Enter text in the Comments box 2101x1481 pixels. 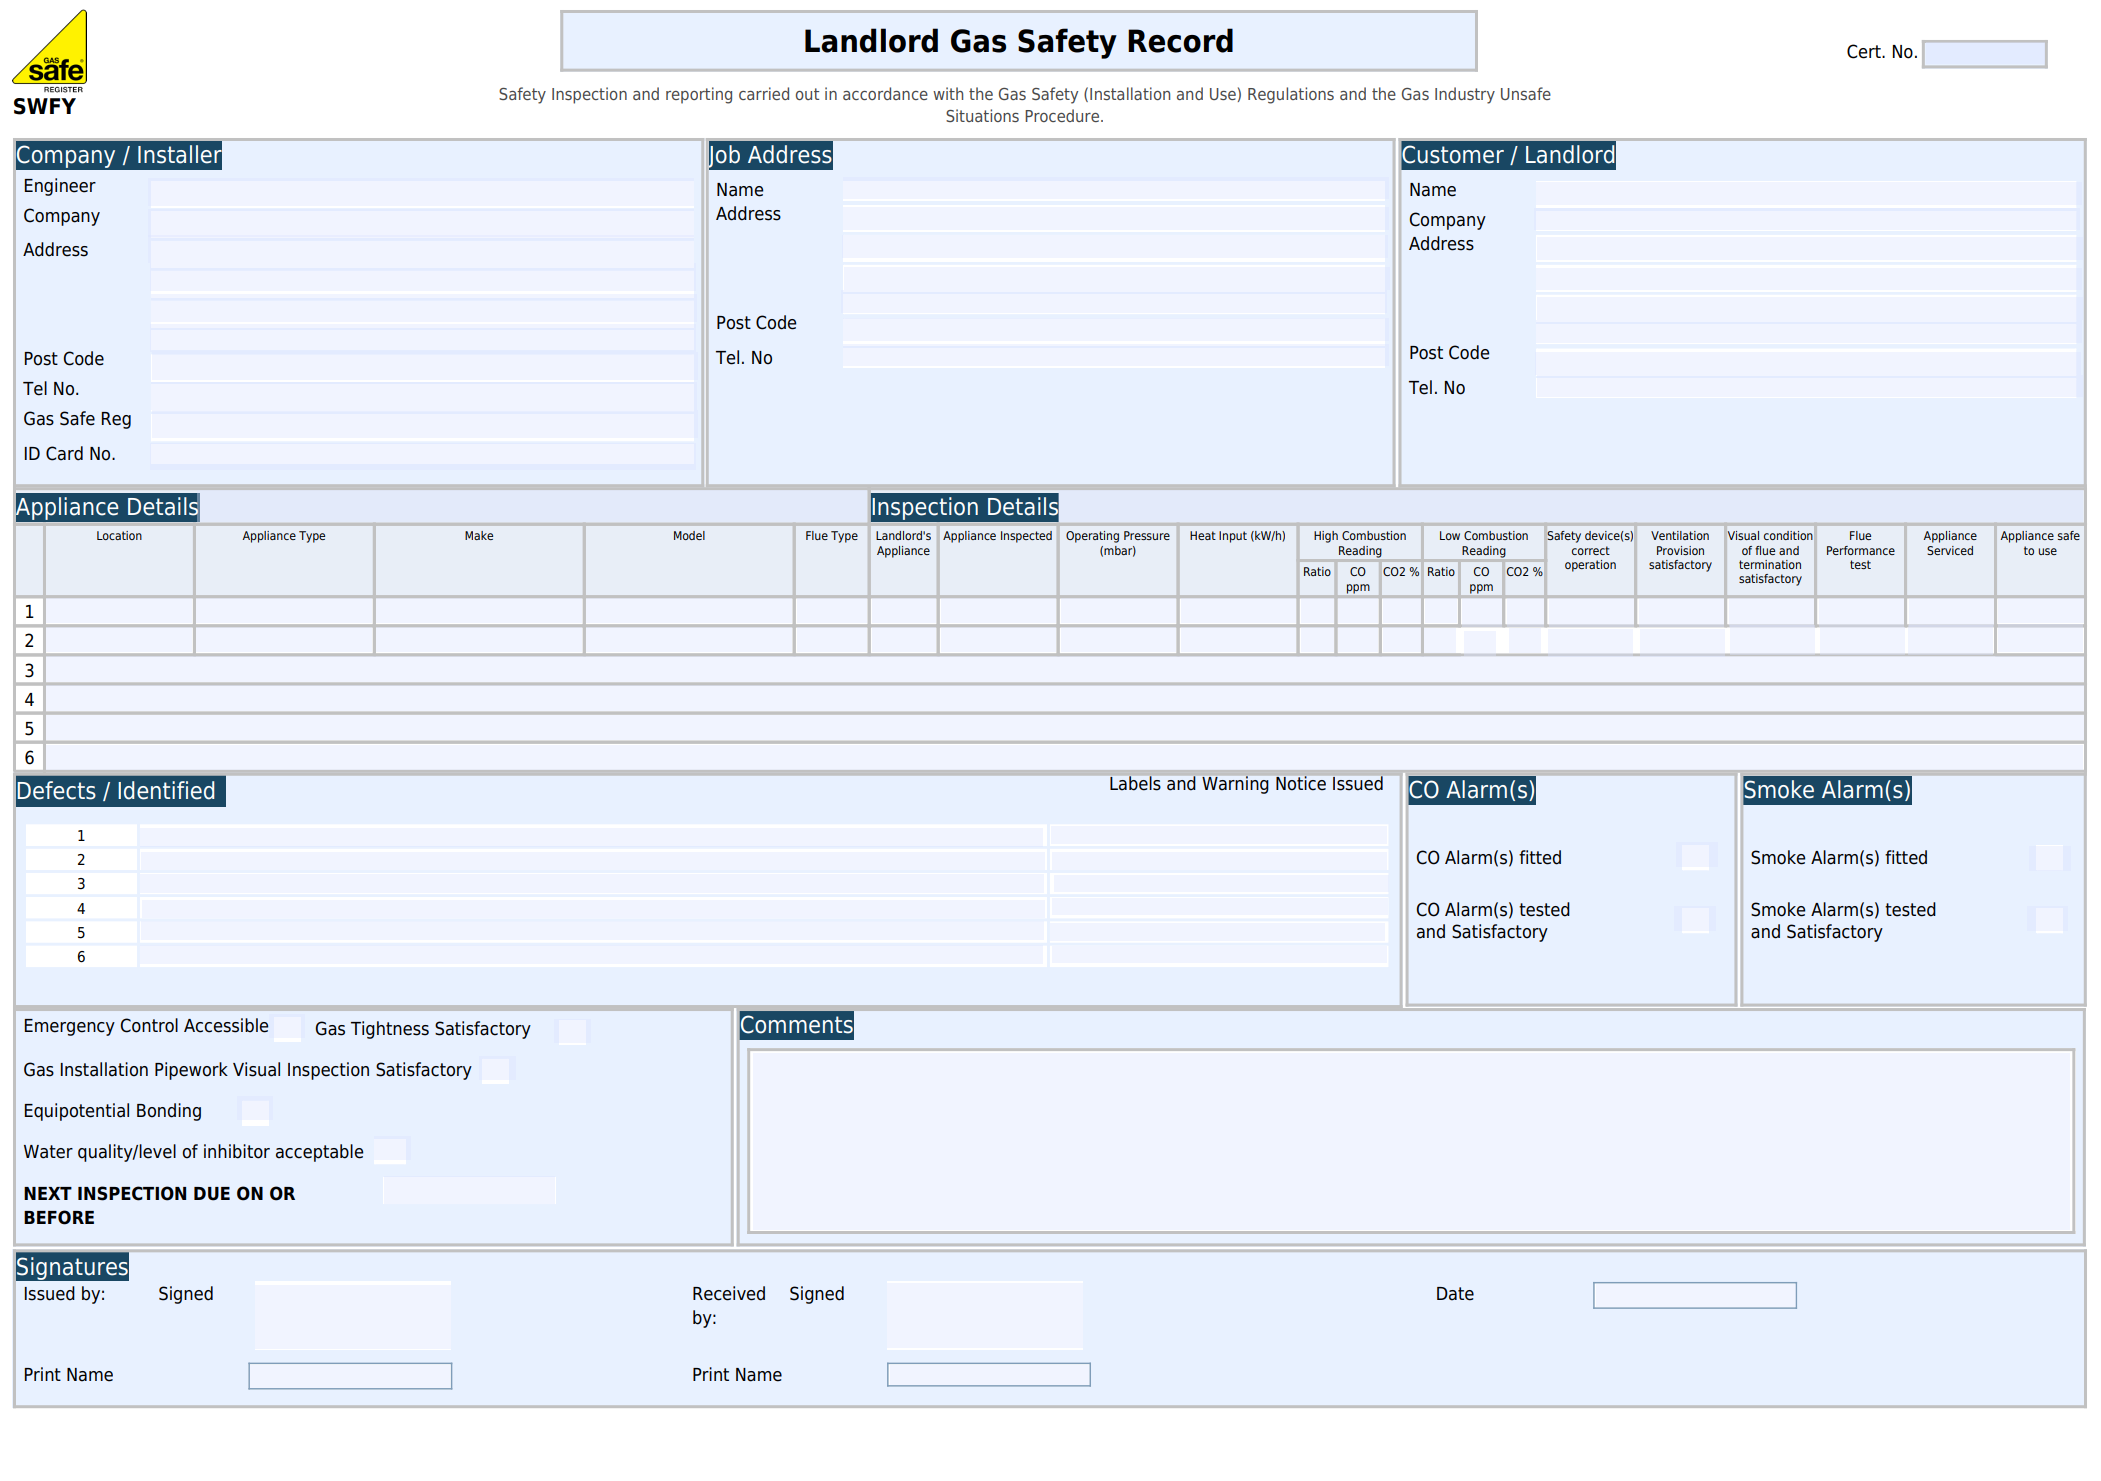tap(1410, 1140)
